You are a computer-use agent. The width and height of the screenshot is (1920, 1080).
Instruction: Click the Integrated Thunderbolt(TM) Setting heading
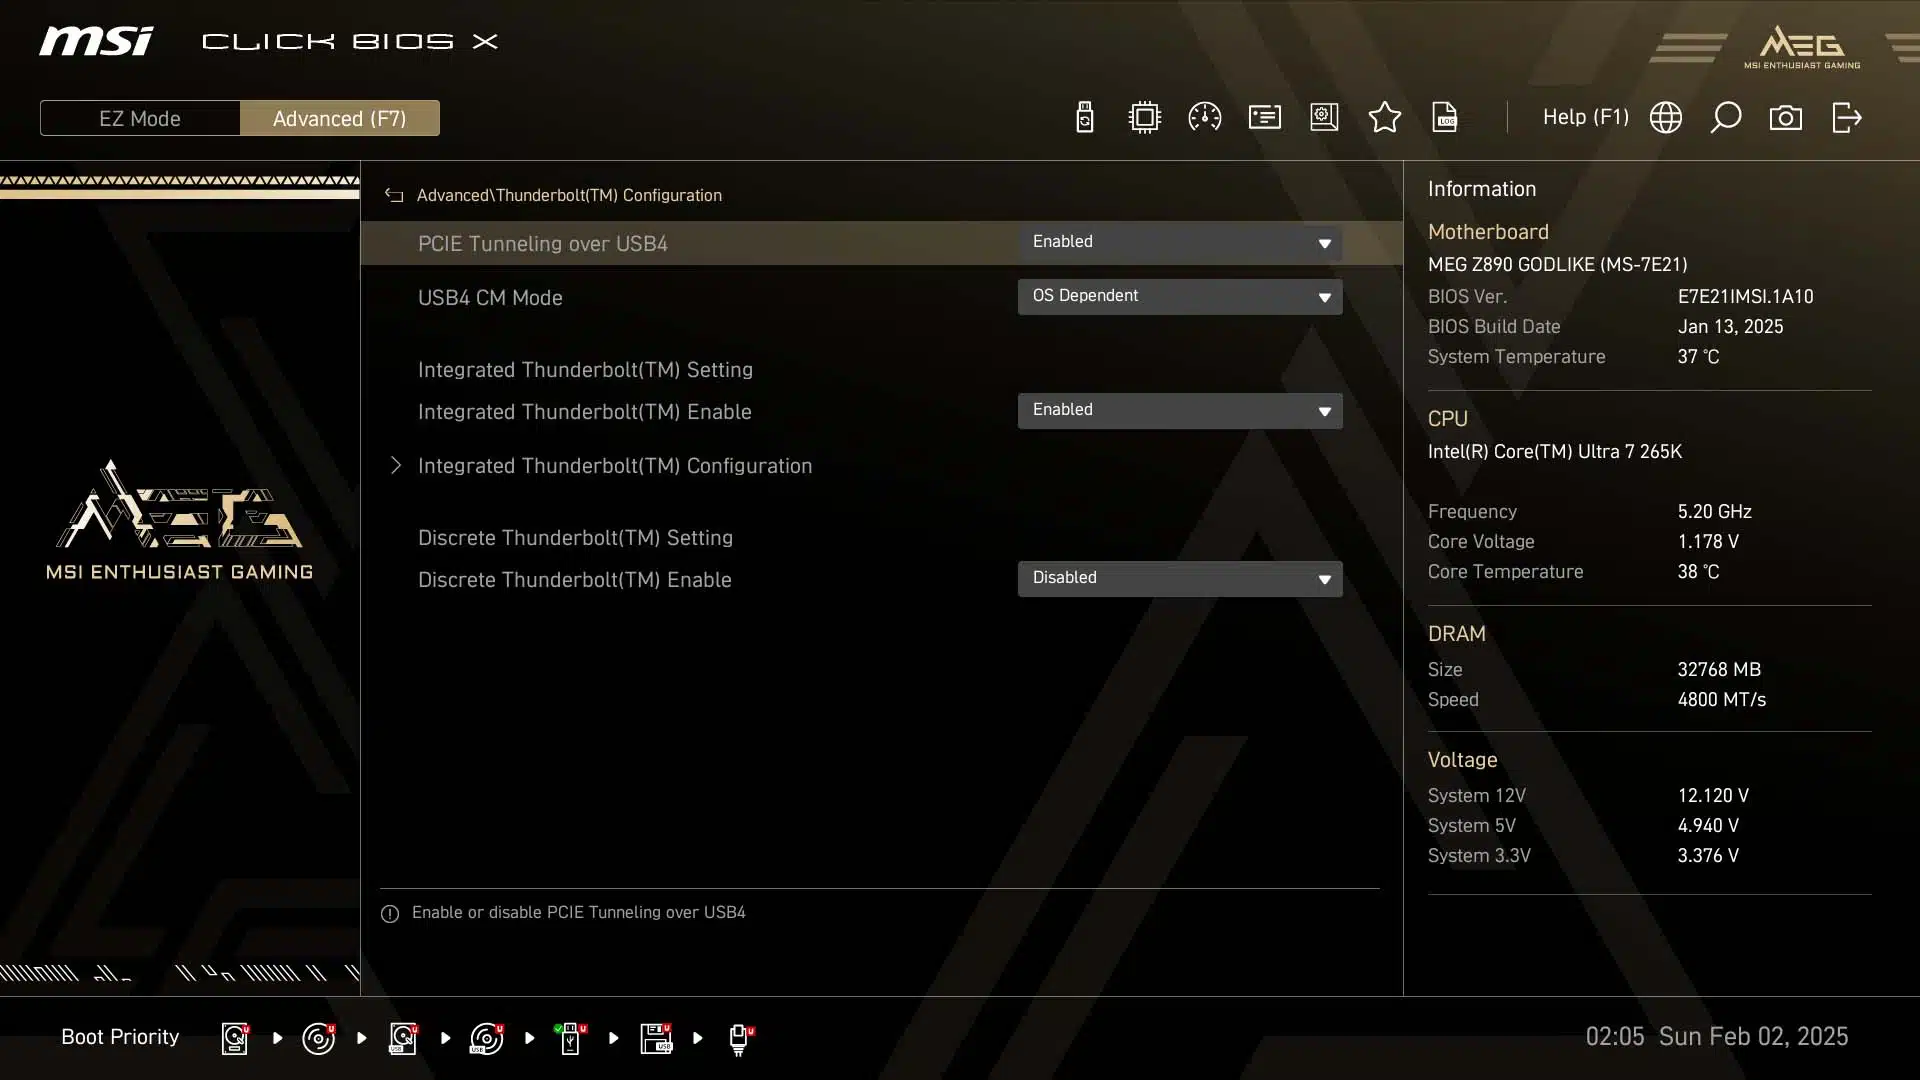tap(585, 370)
